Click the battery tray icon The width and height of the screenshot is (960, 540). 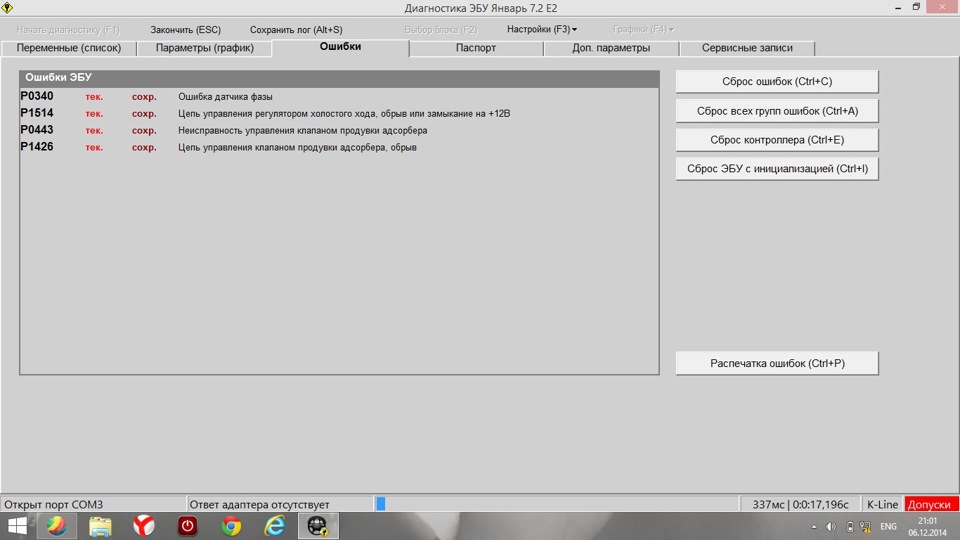pyautogui.click(x=850, y=527)
